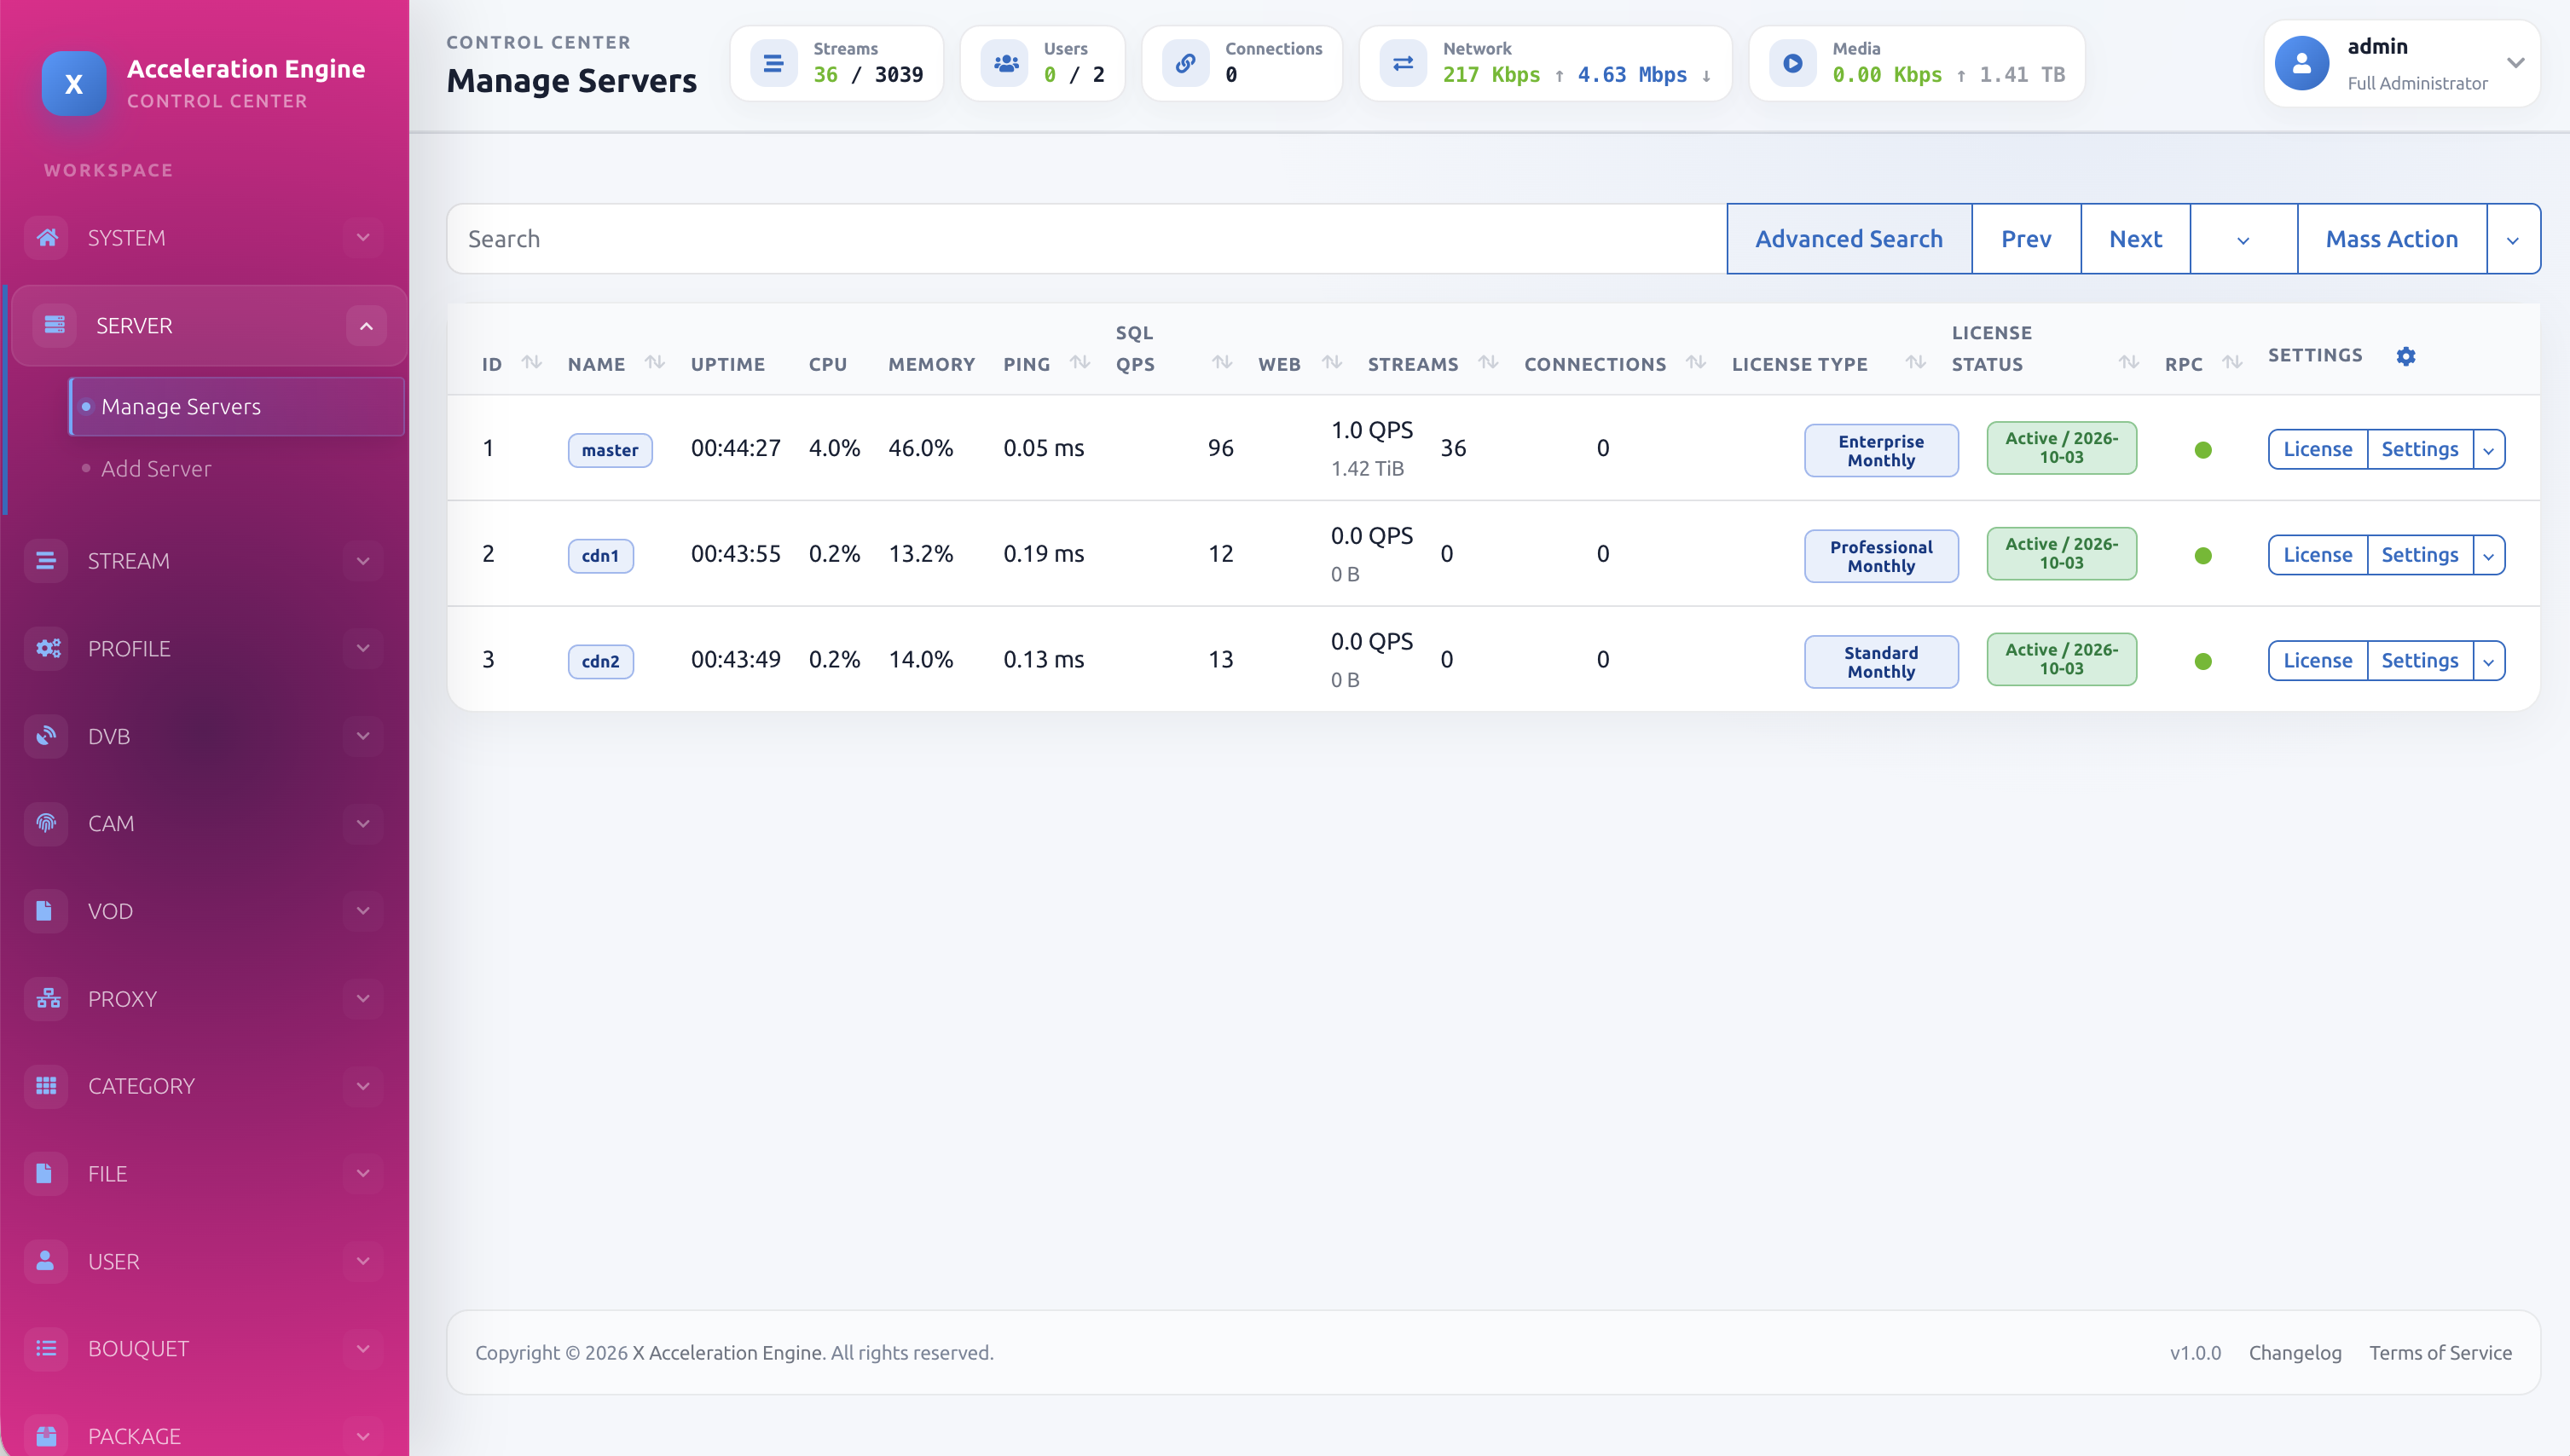This screenshot has height=1456, width=2570.
Task: Click the Advanced Search button
Action: (x=1849, y=239)
